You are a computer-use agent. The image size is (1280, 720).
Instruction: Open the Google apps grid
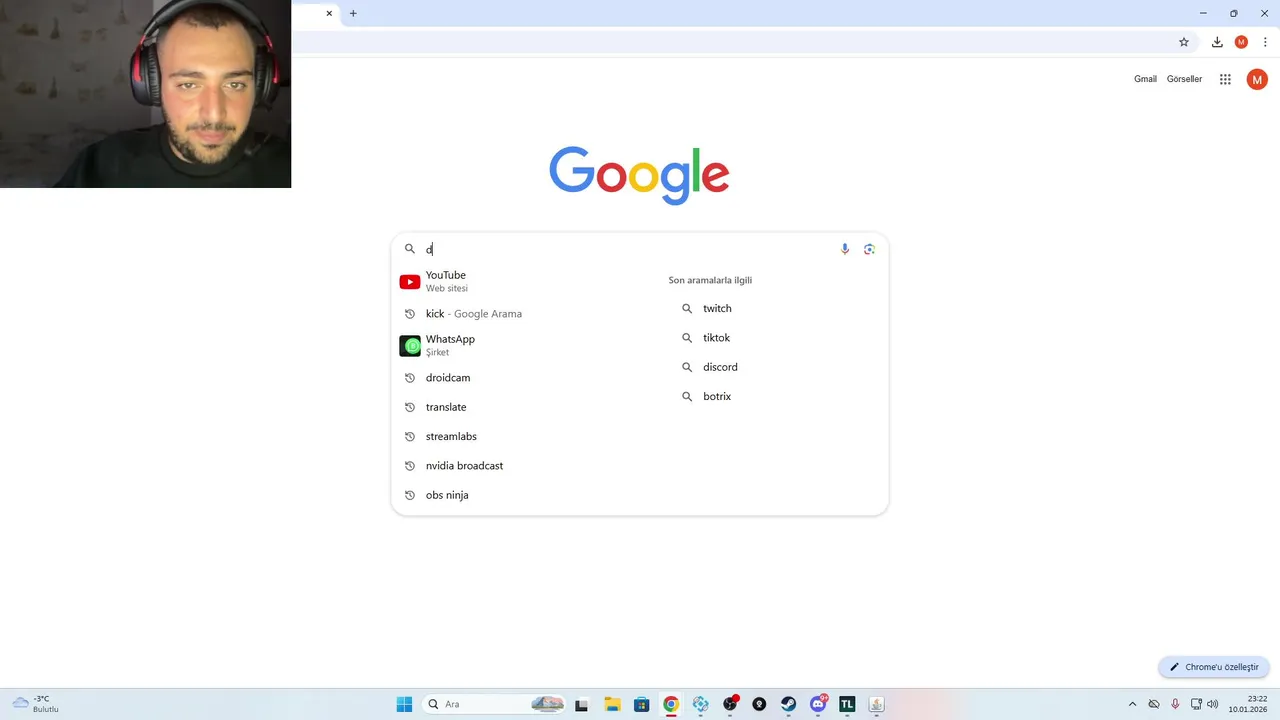click(x=1225, y=79)
